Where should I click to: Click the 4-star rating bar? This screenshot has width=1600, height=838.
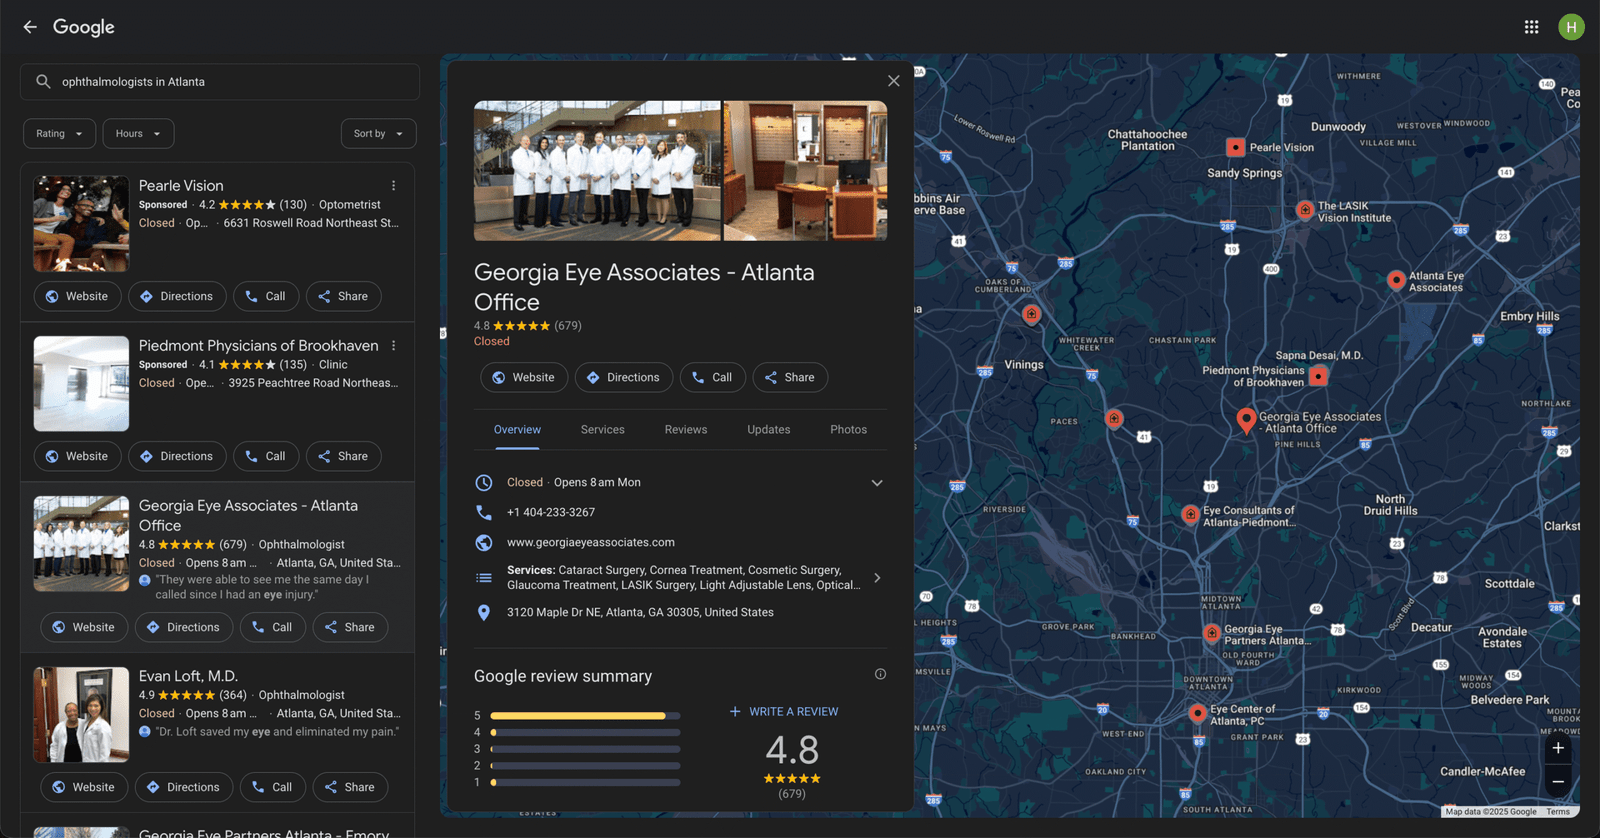585,733
